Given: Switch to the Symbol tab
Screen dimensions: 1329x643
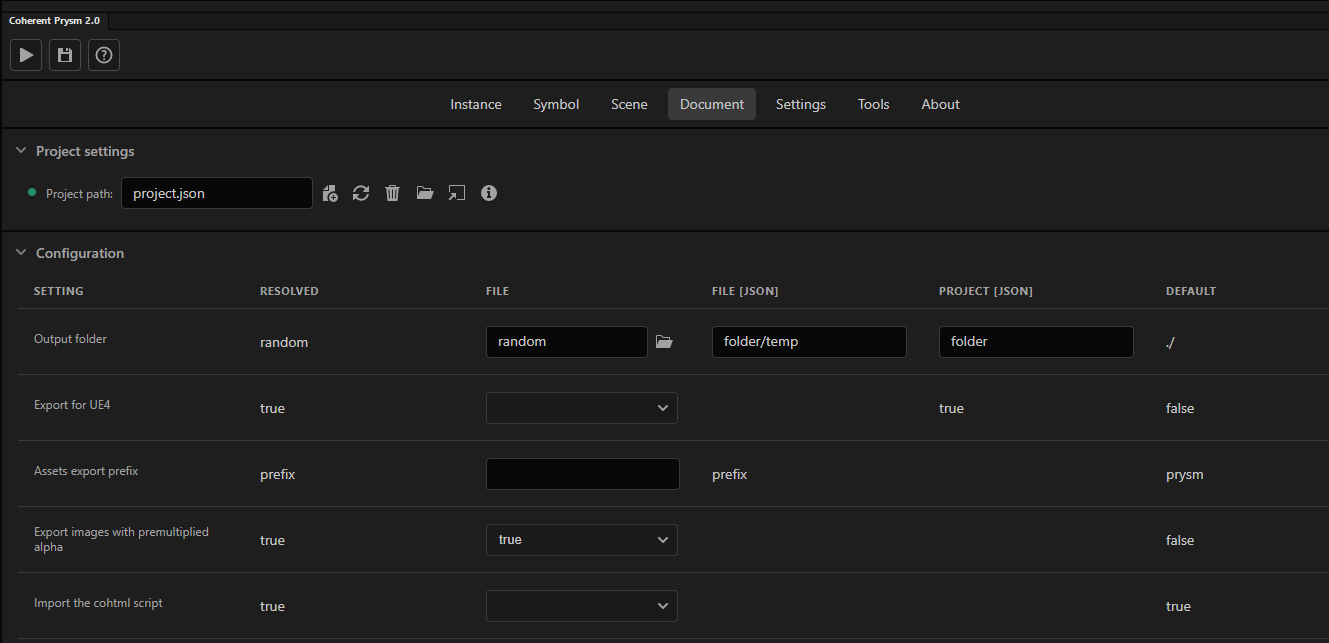Looking at the screenshot, I should [x=556, y=104].
